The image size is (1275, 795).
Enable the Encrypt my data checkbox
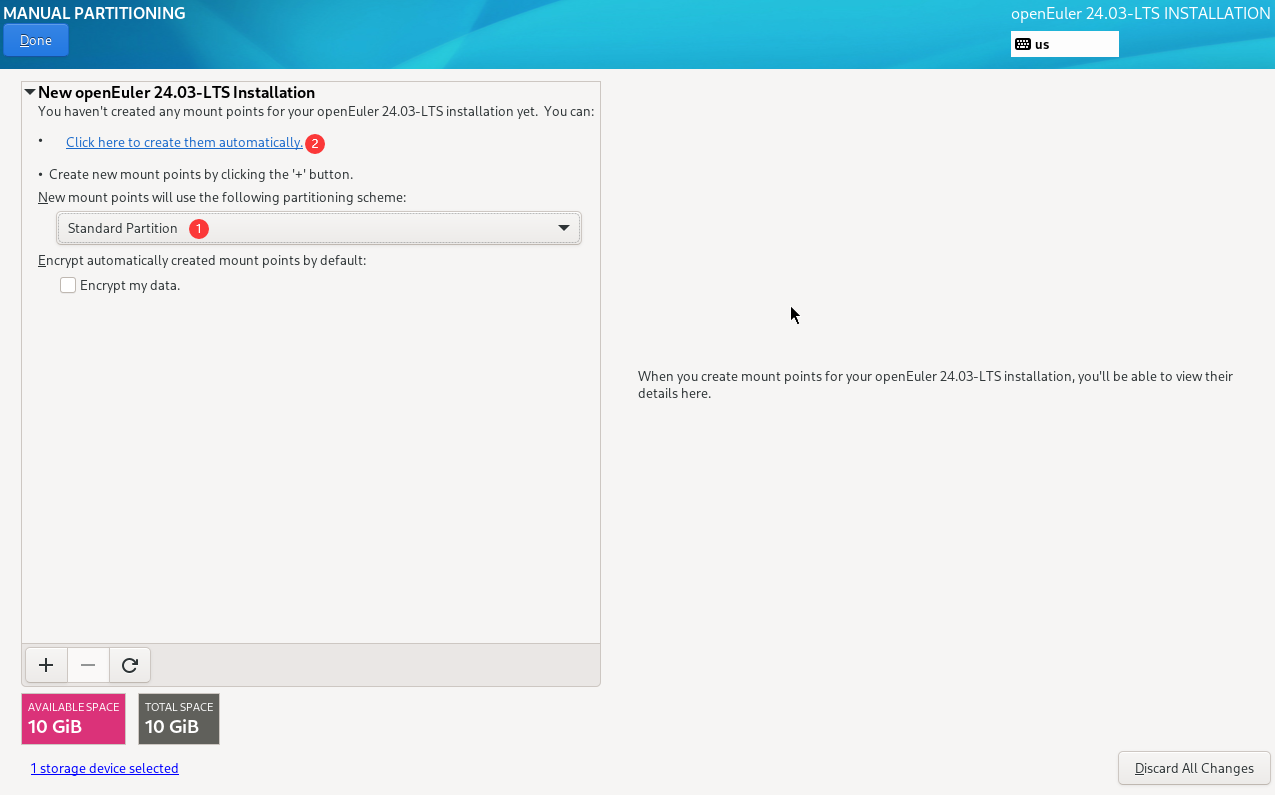[68, 285]
